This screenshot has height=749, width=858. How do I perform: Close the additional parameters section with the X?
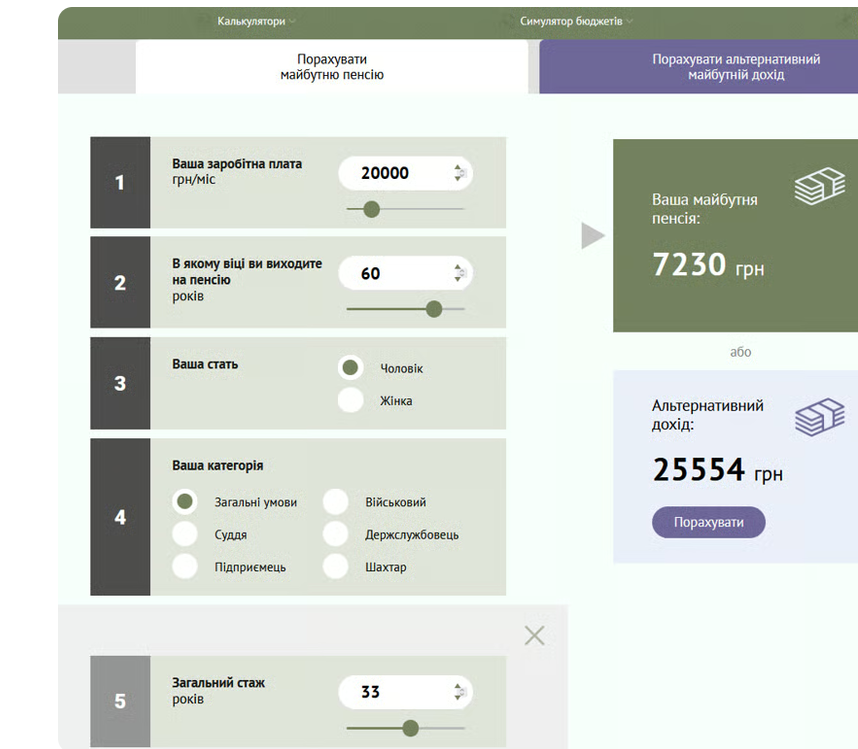tap(534, 635)
